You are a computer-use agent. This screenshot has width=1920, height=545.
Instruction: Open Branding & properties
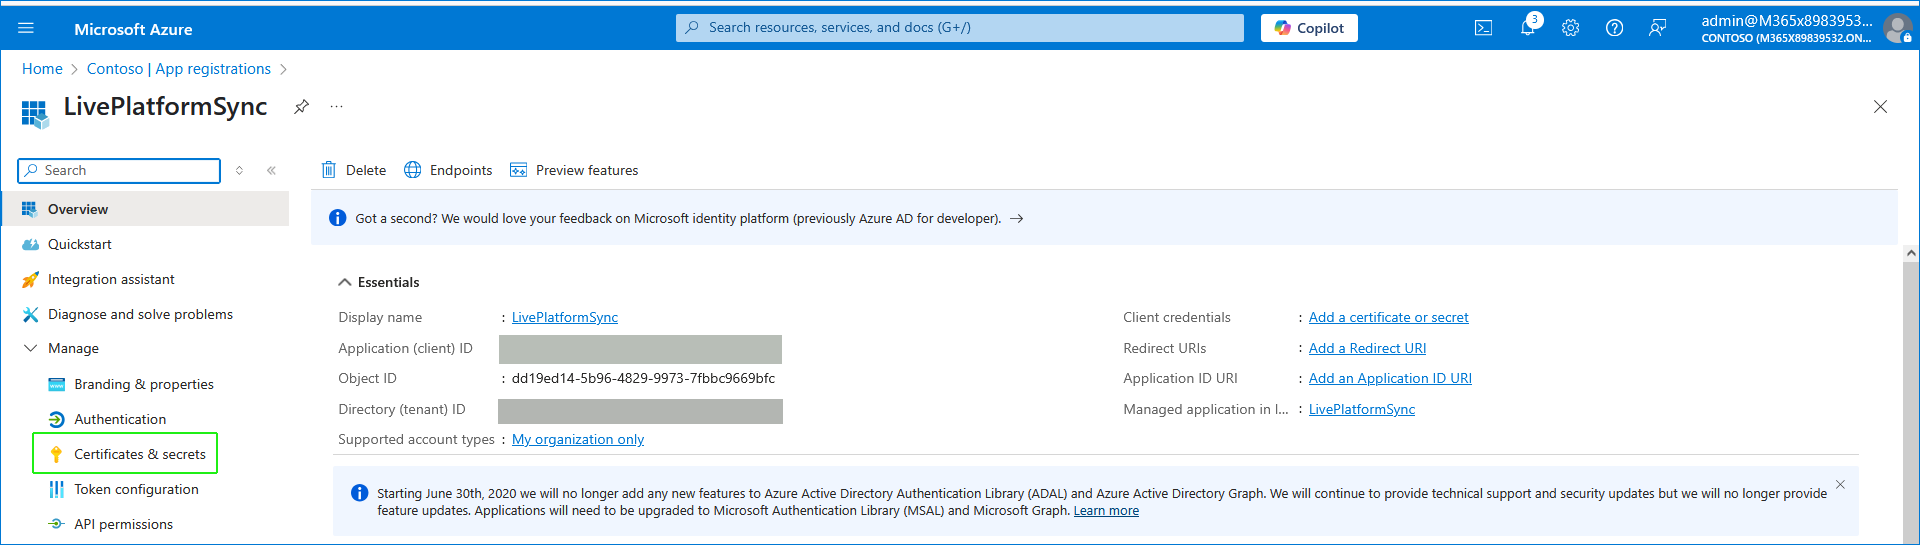click(x=145, y=384)
